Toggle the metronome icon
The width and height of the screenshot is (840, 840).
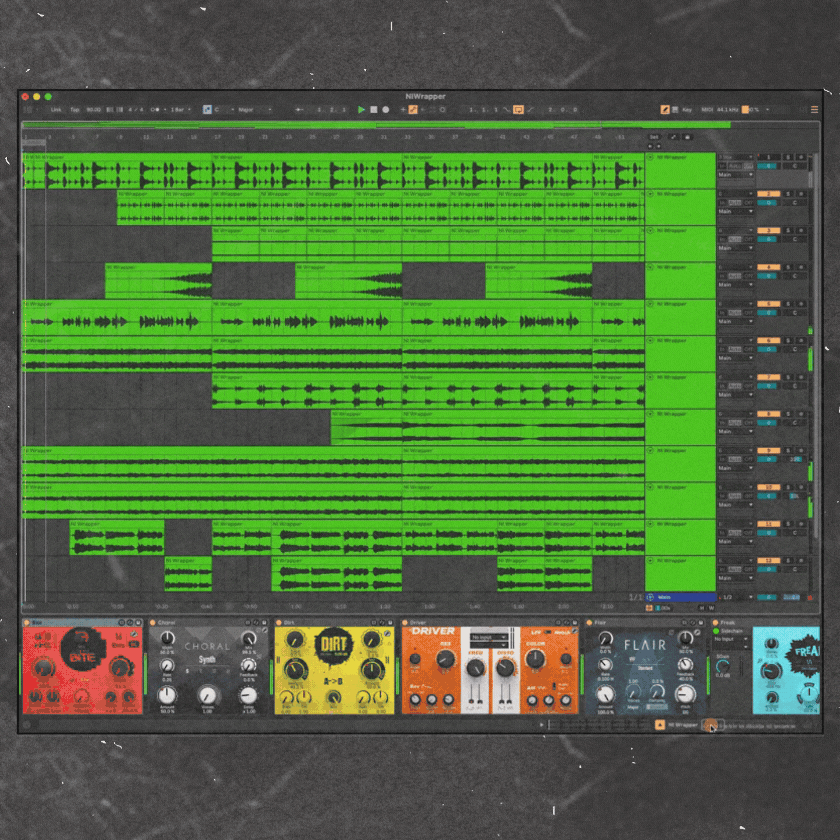pyautogui.click(x=155, y=110)
